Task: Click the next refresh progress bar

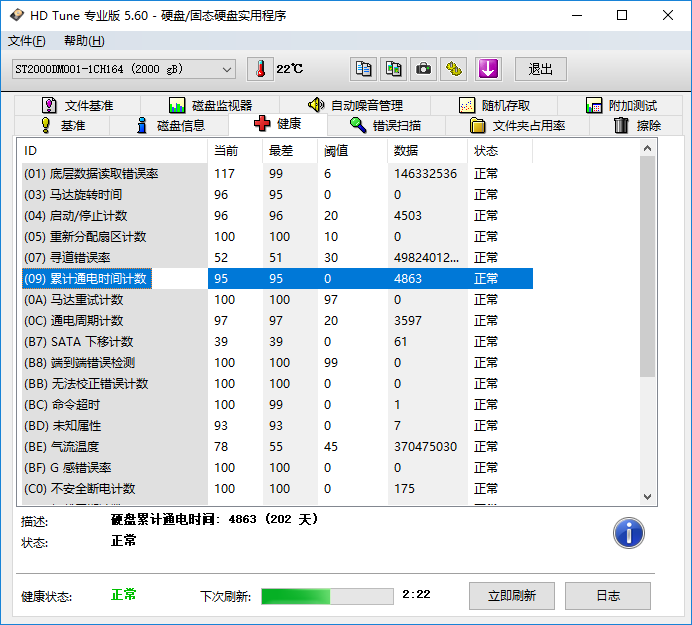Action: pos(327,596)
